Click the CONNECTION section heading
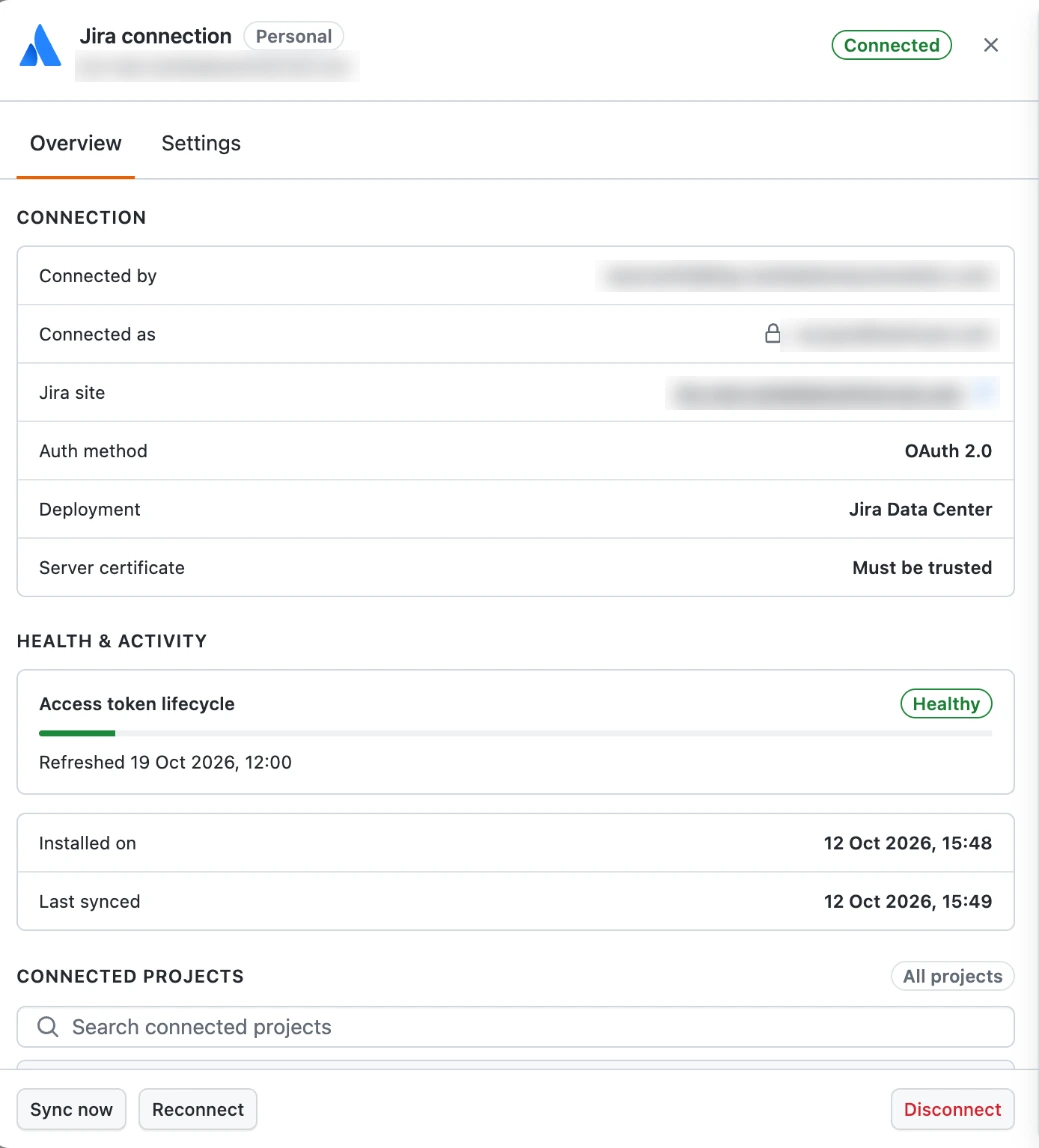Viewport: 1039px width, 1148px height. (x=81, y=217)
